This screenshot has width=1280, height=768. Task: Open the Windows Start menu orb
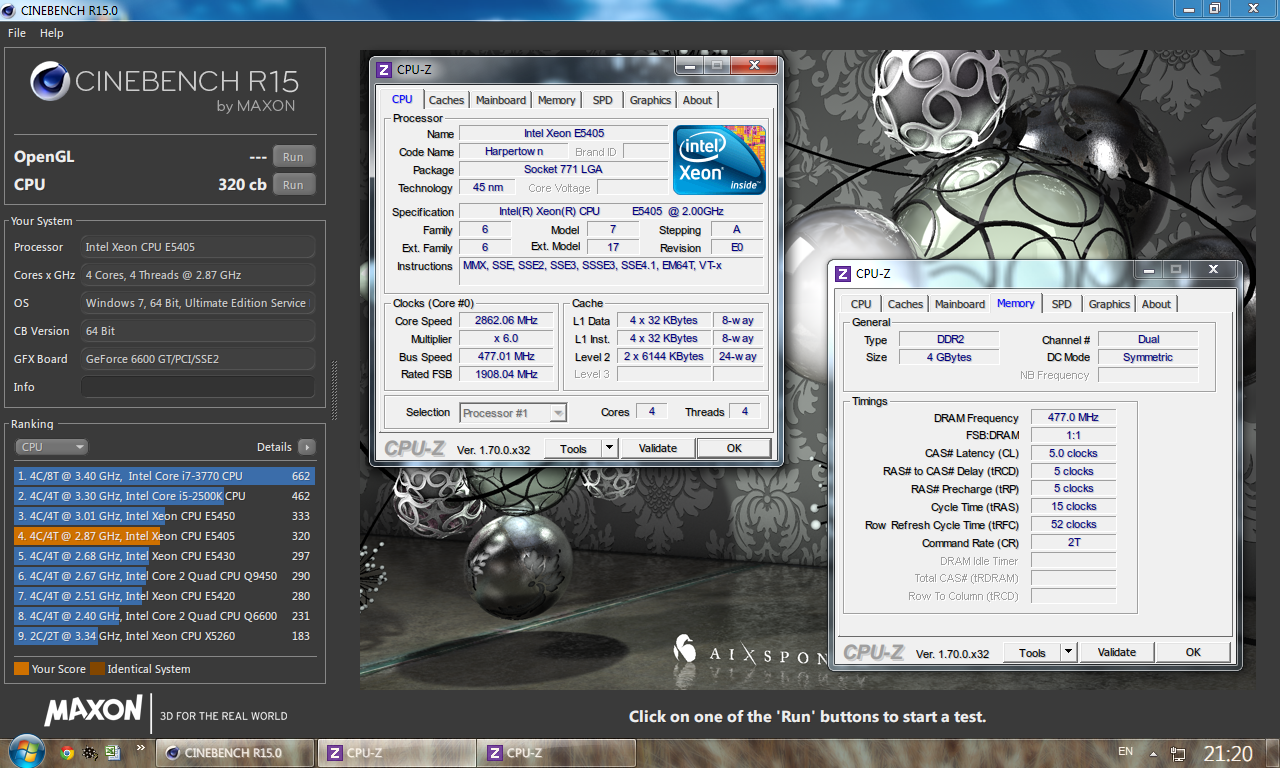(26, 751)
